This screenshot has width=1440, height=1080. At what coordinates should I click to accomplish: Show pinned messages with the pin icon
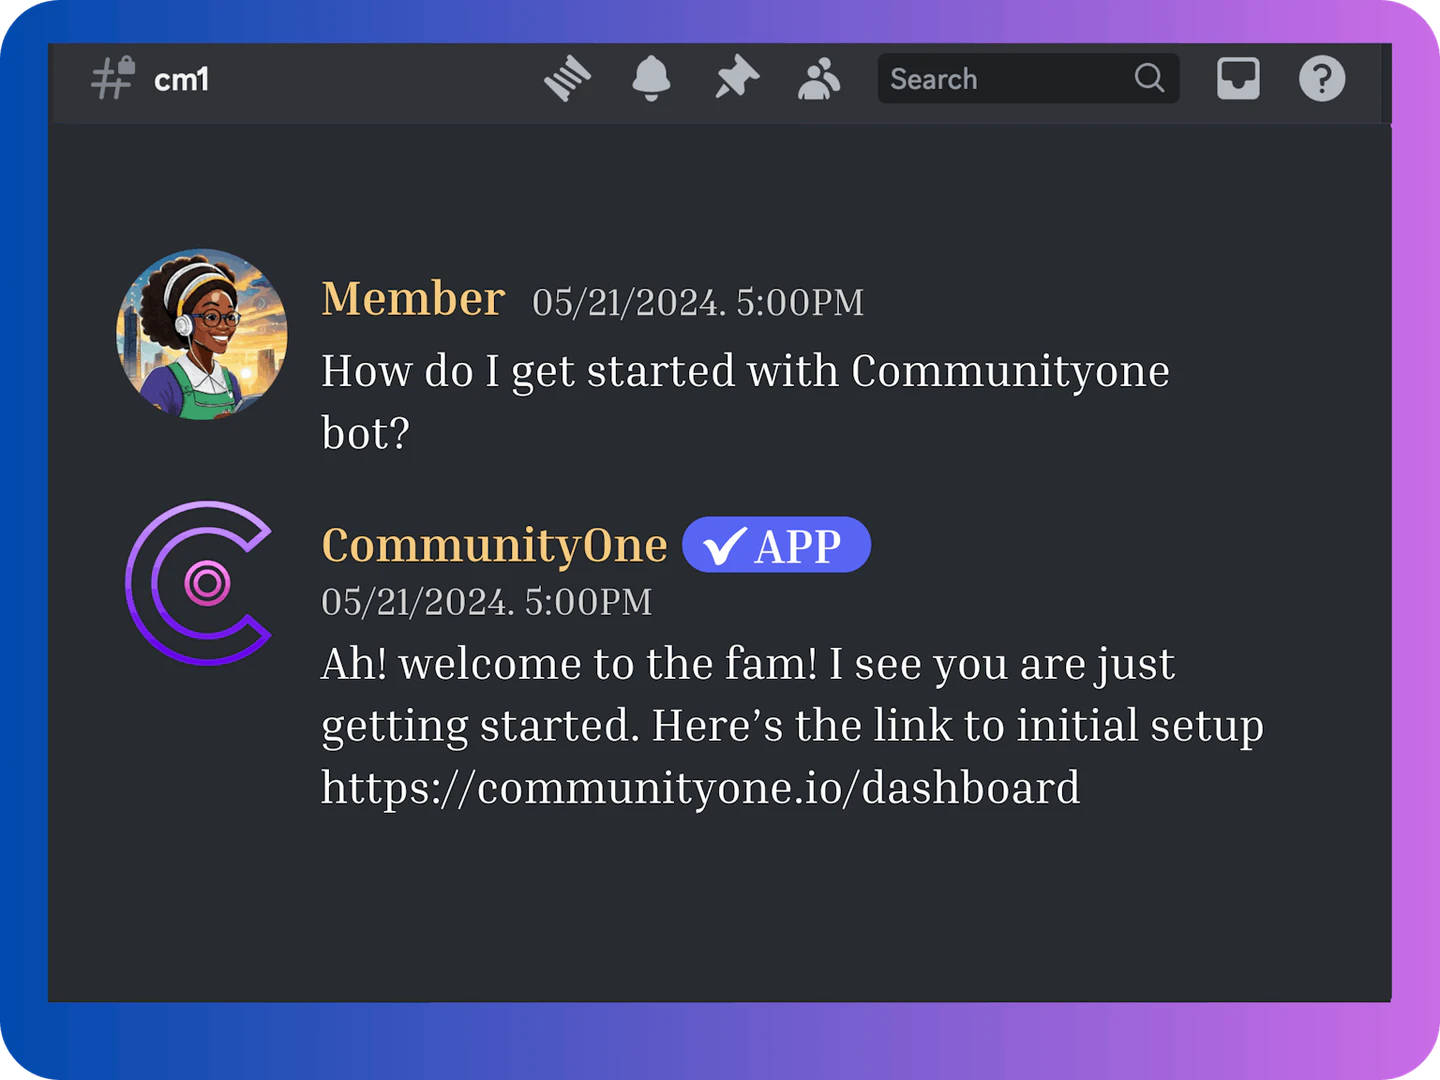pos(736,78)
